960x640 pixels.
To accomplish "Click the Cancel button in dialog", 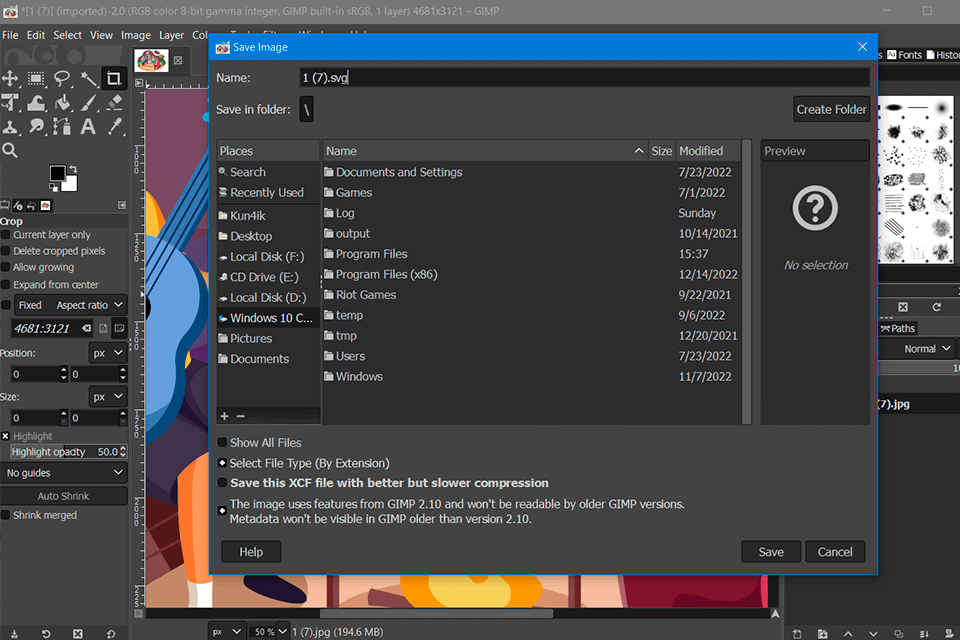I will (x=835, y=552).
